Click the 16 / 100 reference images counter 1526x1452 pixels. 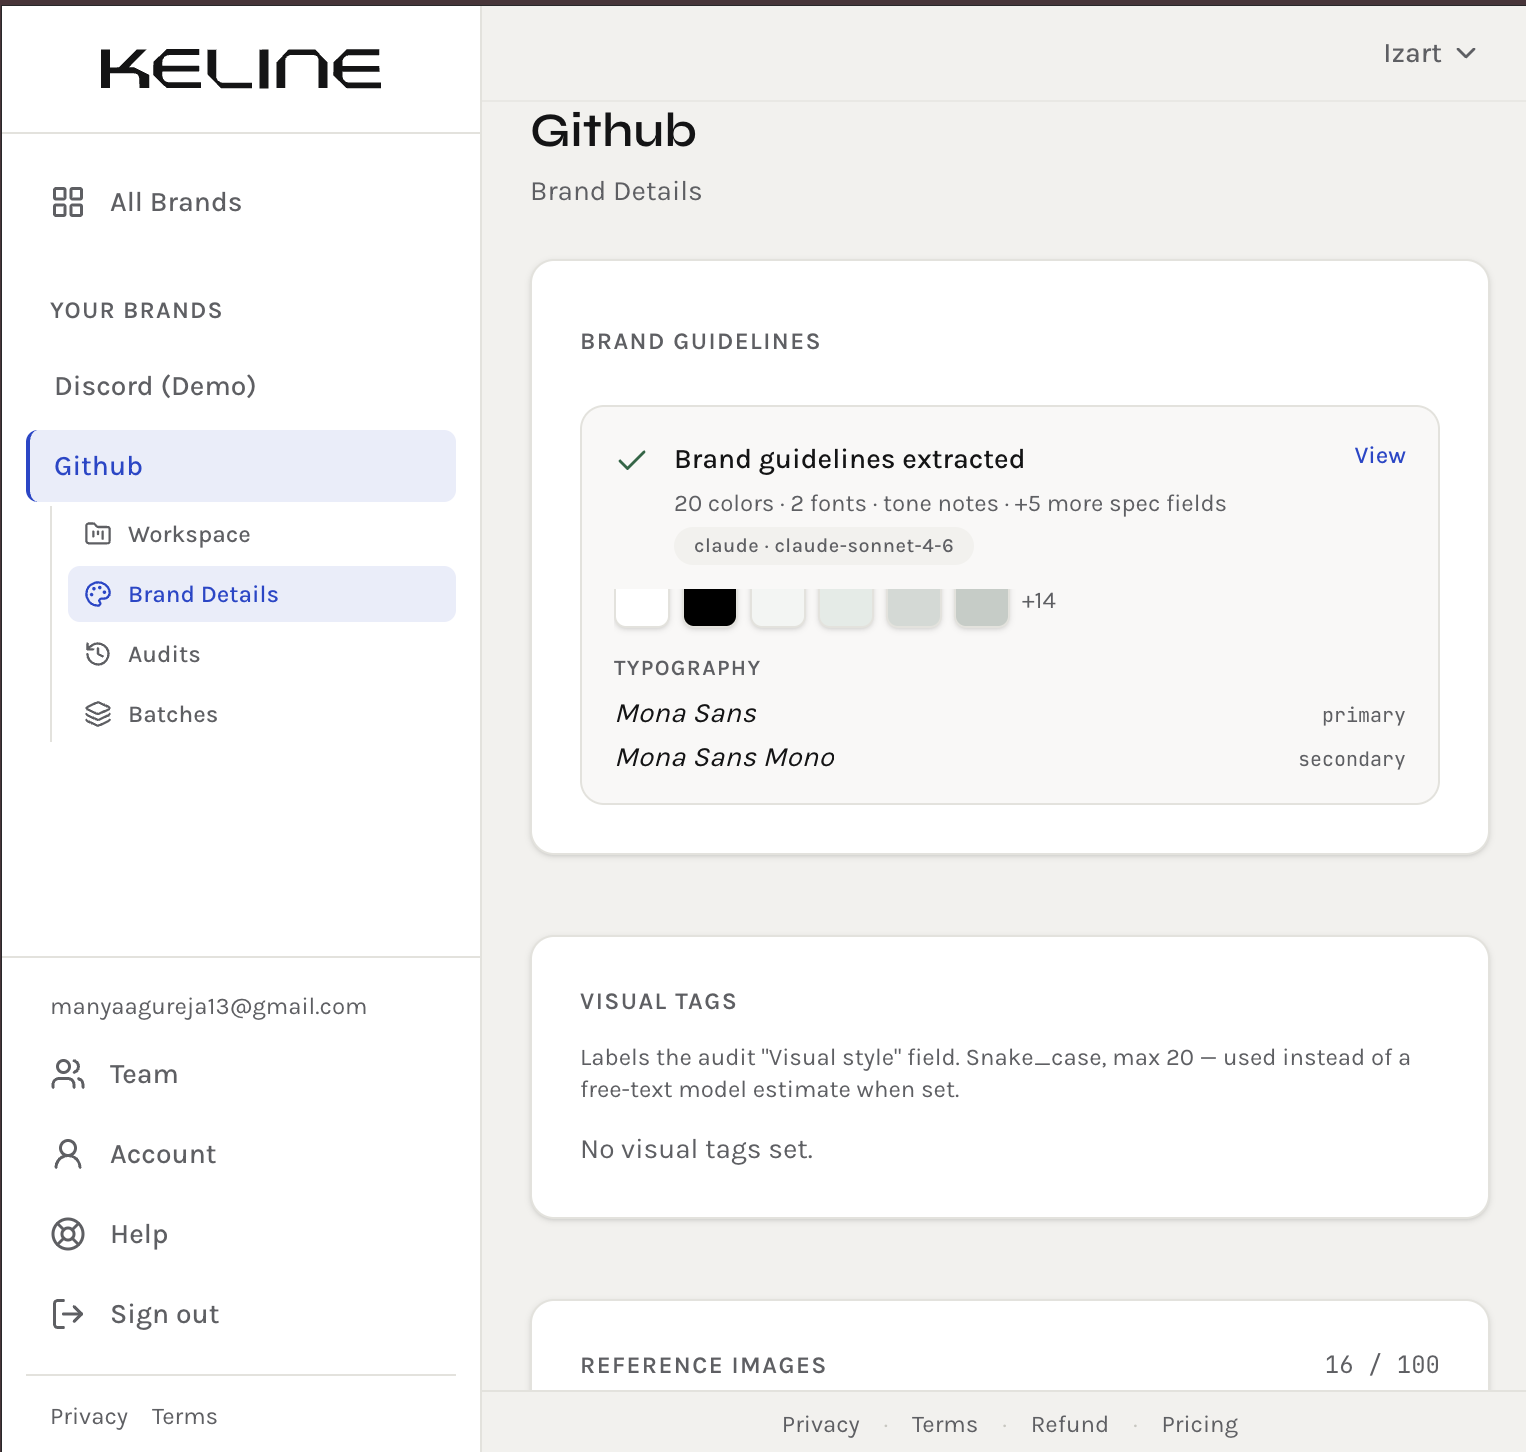pos(1382,1365)
